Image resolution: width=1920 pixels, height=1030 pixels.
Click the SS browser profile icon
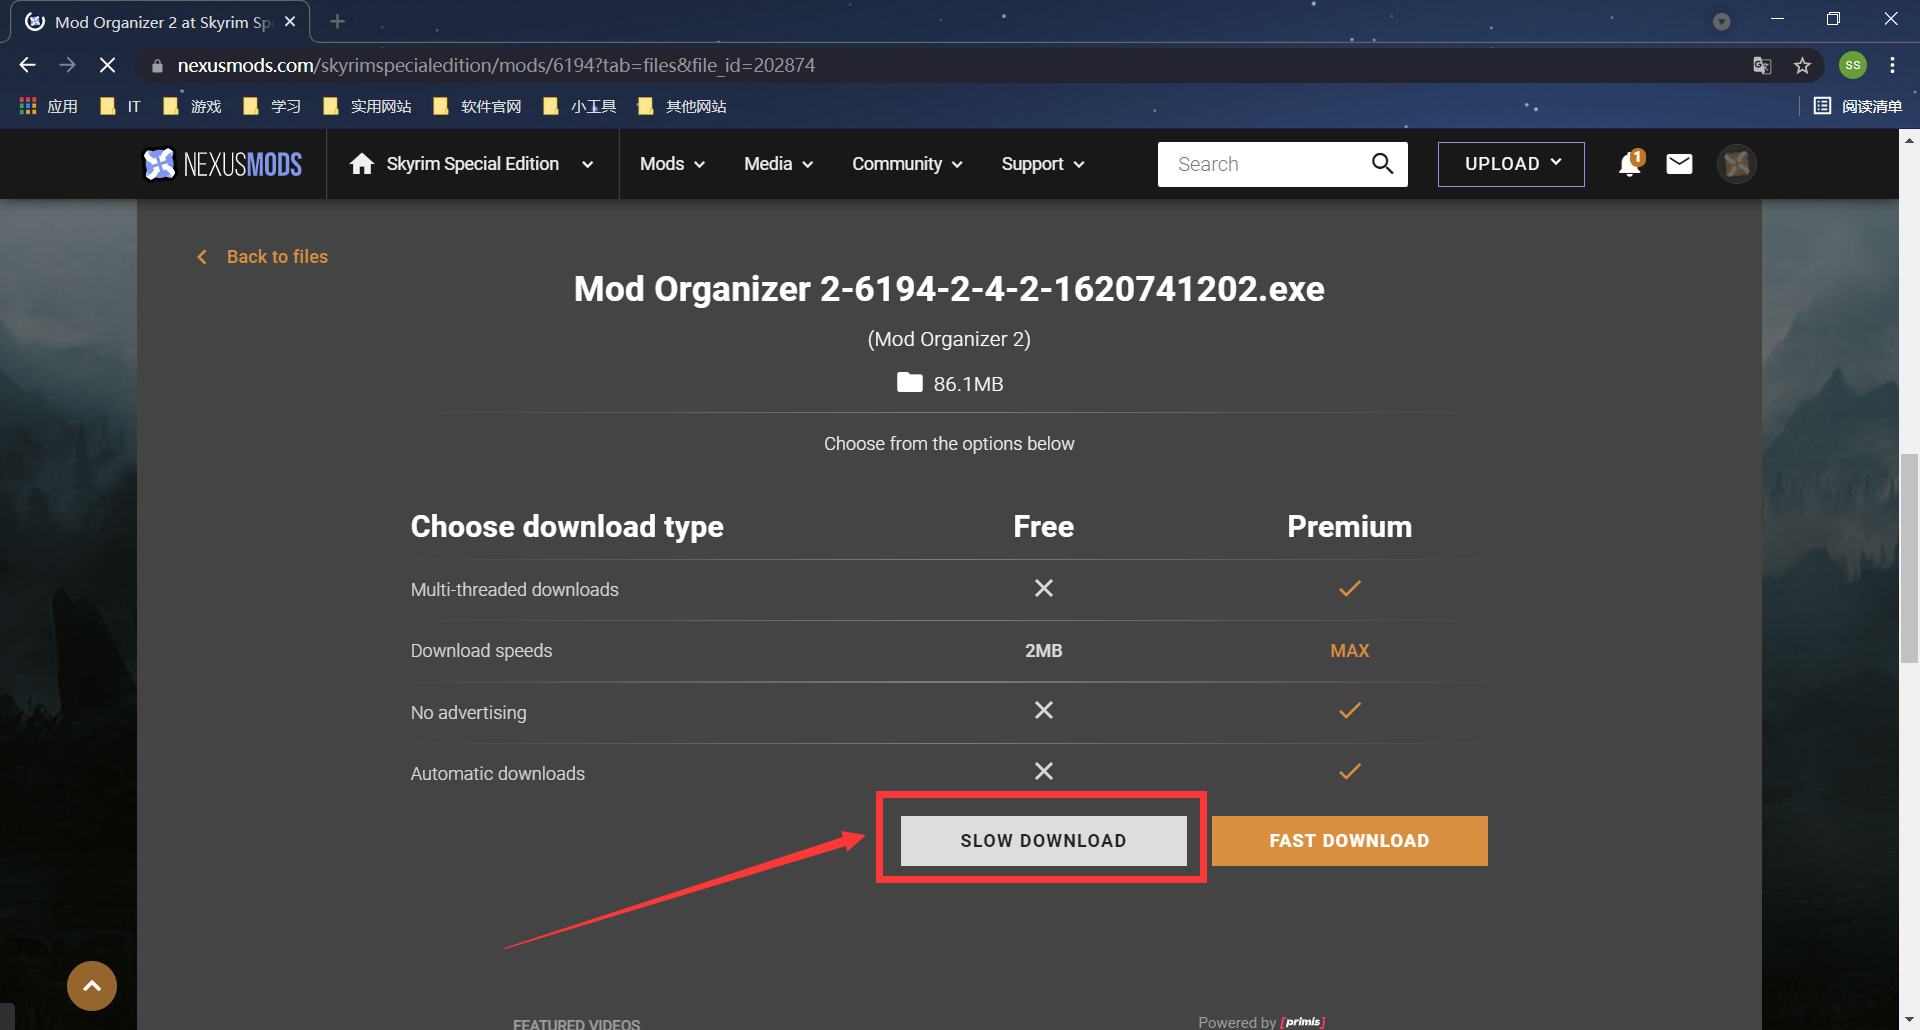1852,65
